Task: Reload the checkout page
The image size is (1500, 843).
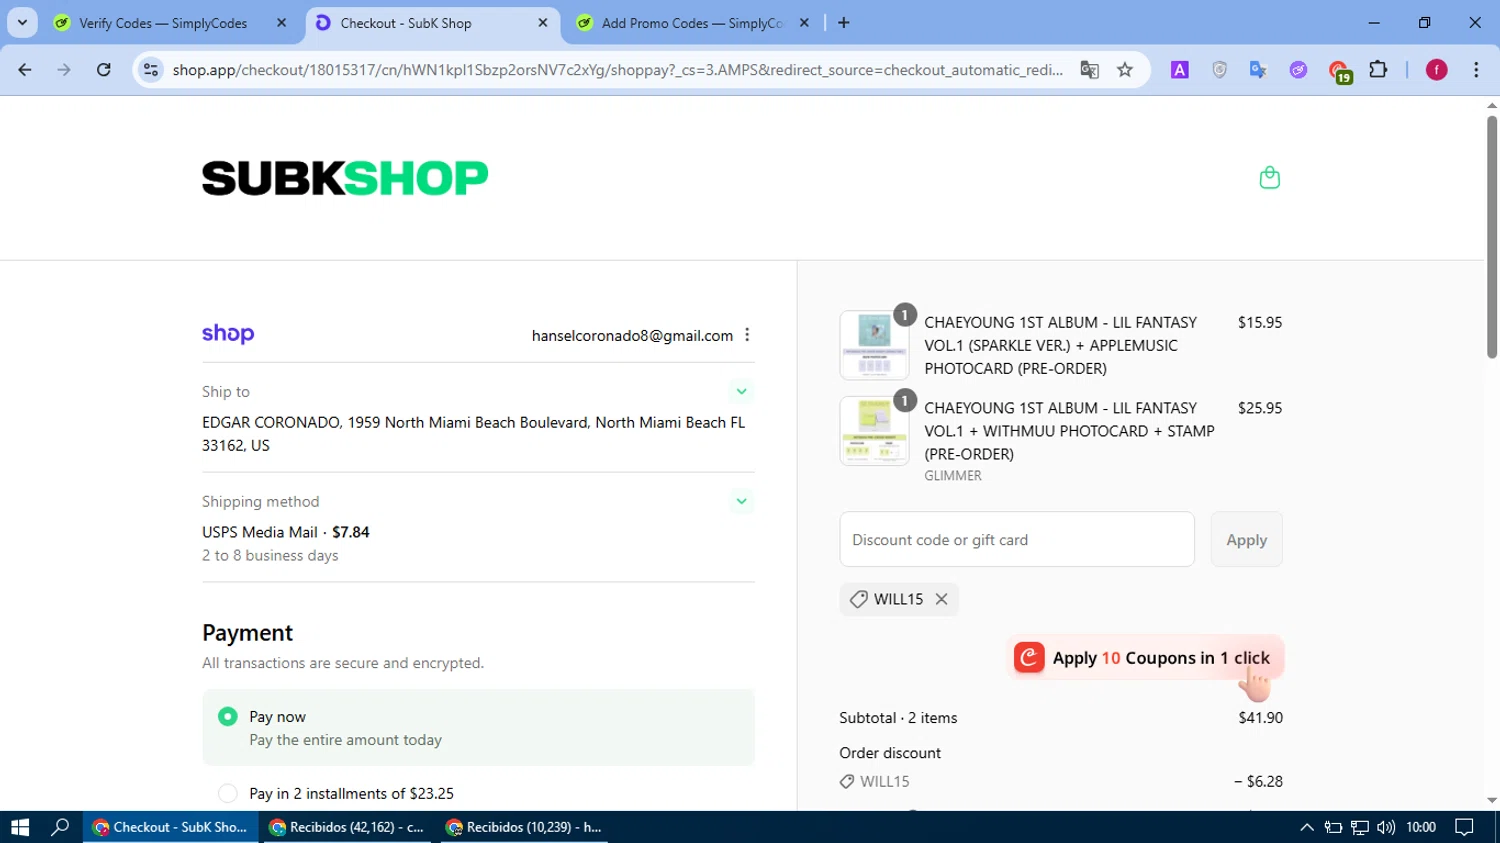Action: (104, 70)
